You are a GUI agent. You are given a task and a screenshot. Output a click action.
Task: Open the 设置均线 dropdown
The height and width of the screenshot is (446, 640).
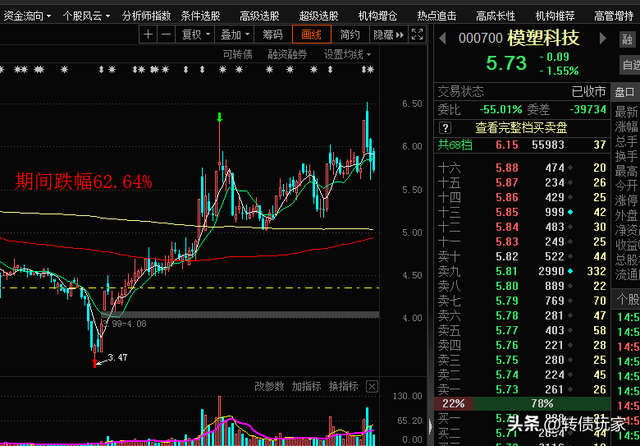pos(347,54)
